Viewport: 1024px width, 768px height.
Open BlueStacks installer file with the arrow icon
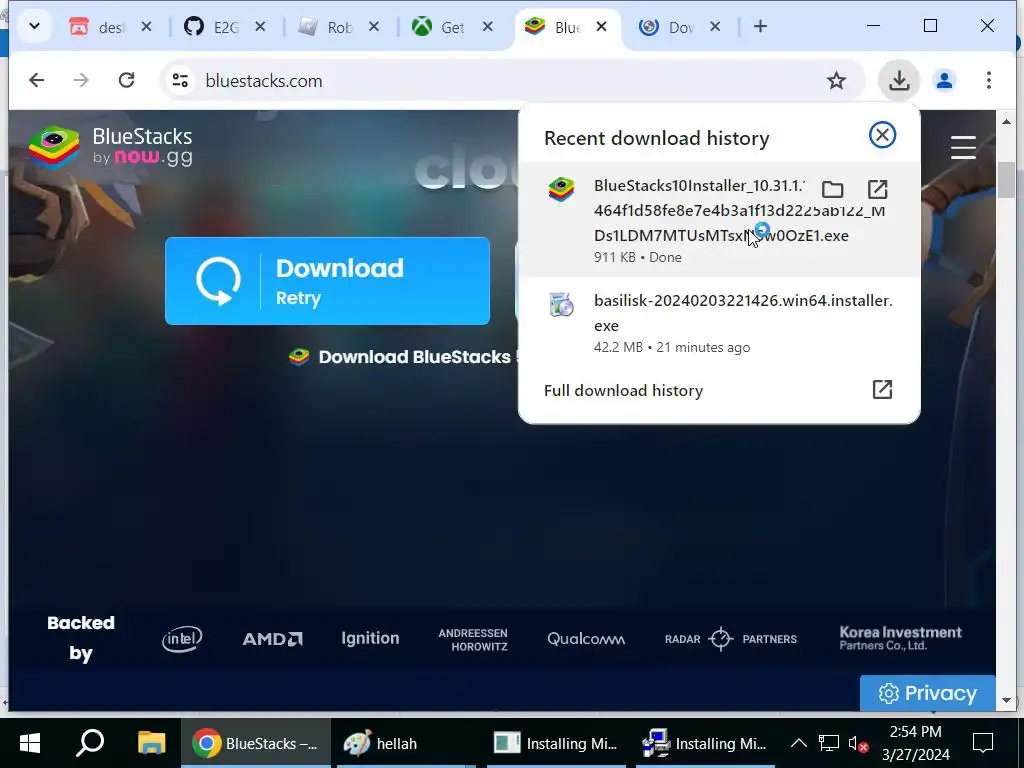click(877, 189)
